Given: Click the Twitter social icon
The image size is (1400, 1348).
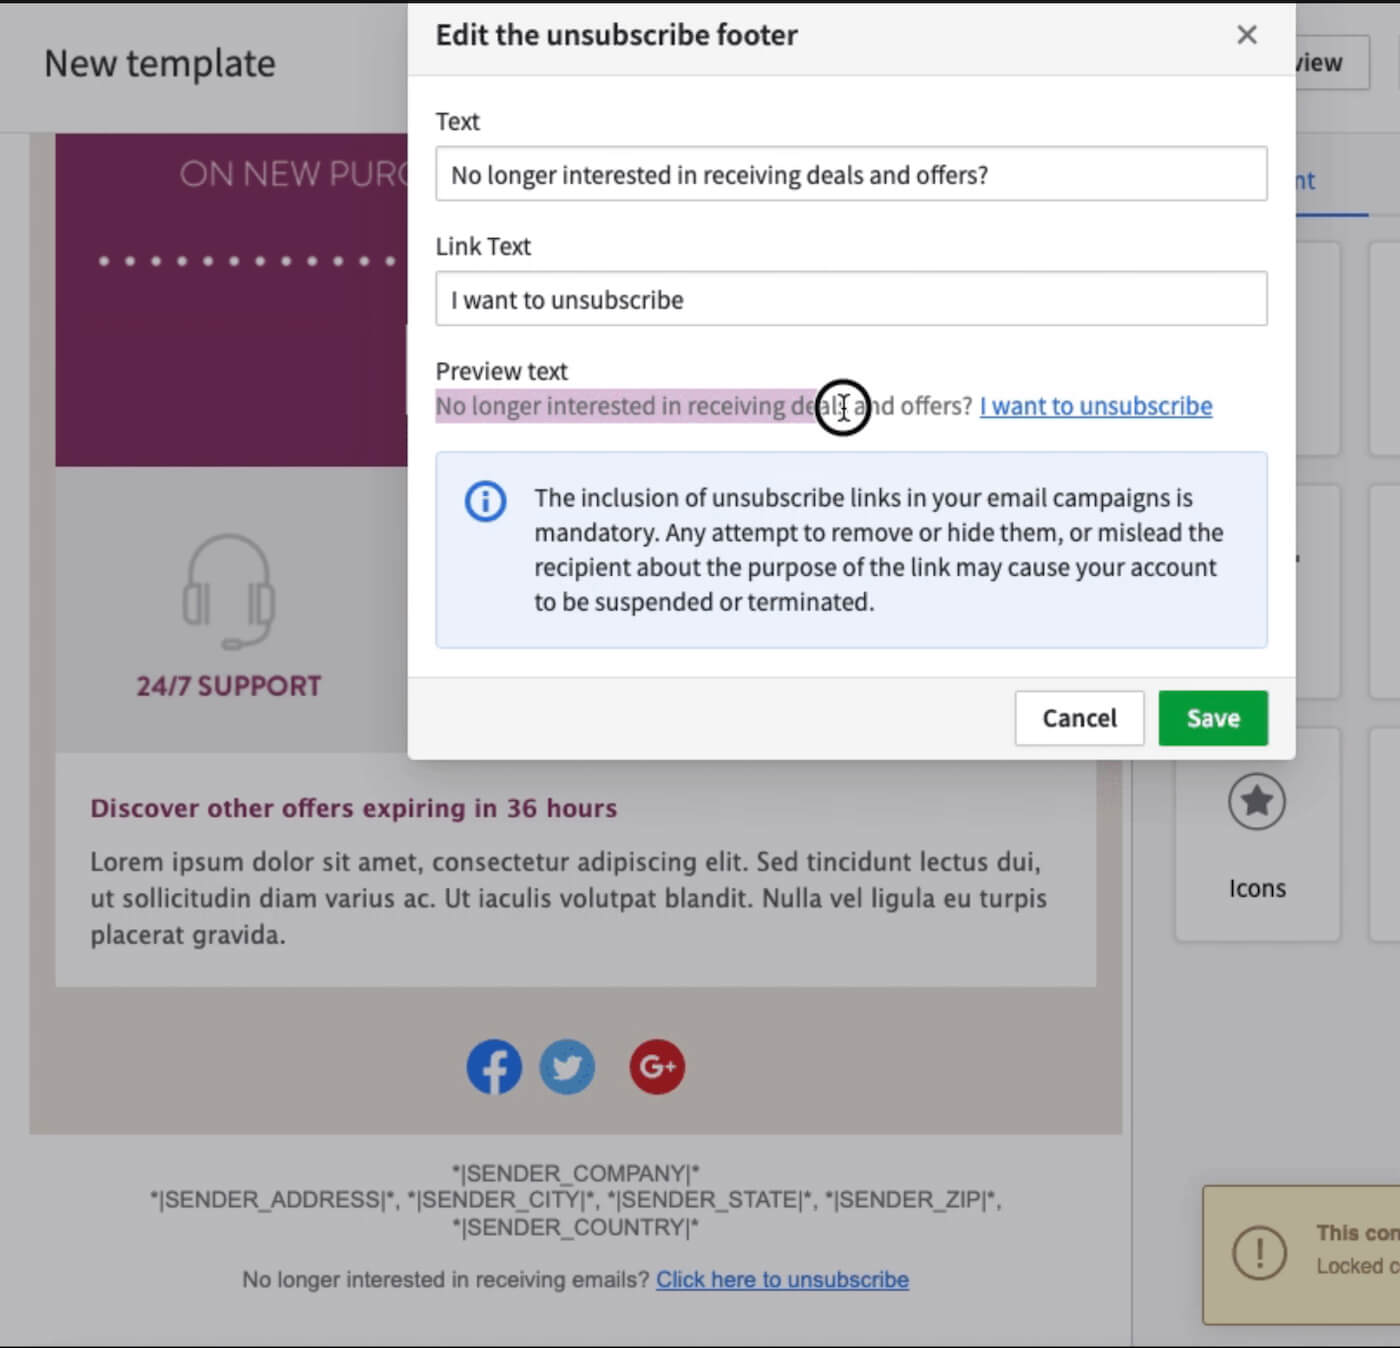Looking at the screenshot, I should (x=567, y=1067).
